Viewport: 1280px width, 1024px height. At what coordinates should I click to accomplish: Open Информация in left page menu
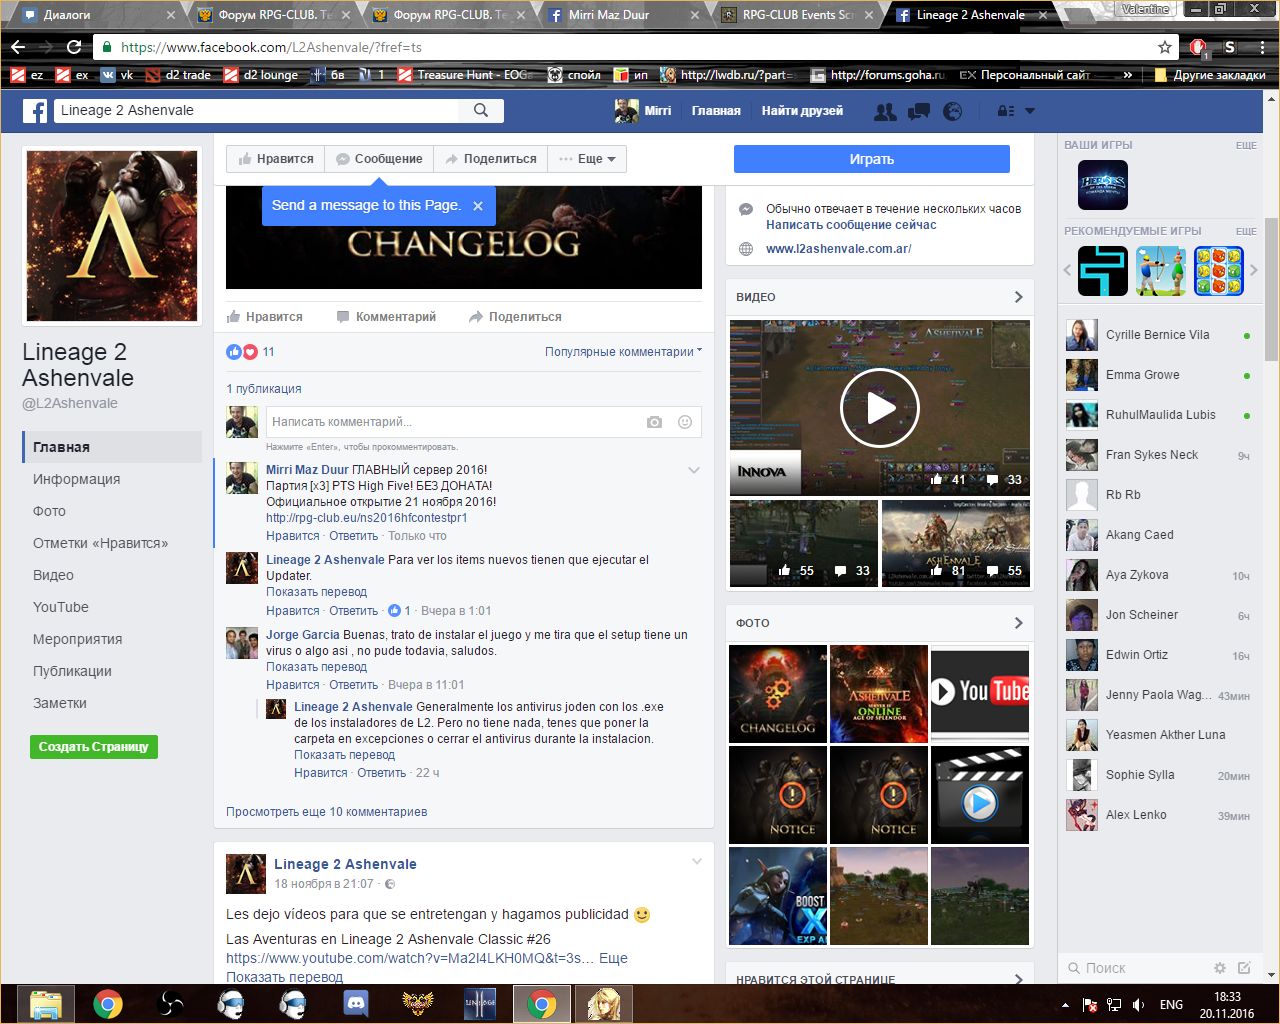[76, 479]
